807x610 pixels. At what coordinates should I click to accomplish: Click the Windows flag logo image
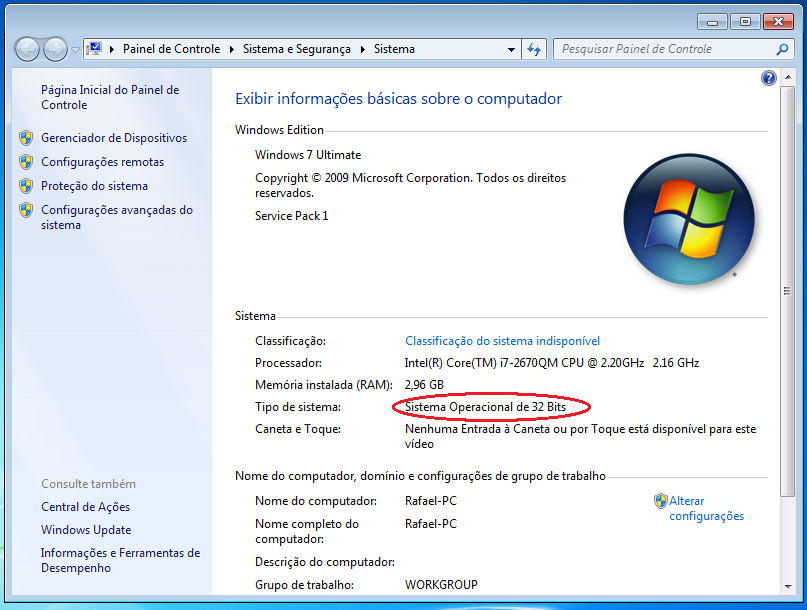click(x=688, y=218)
